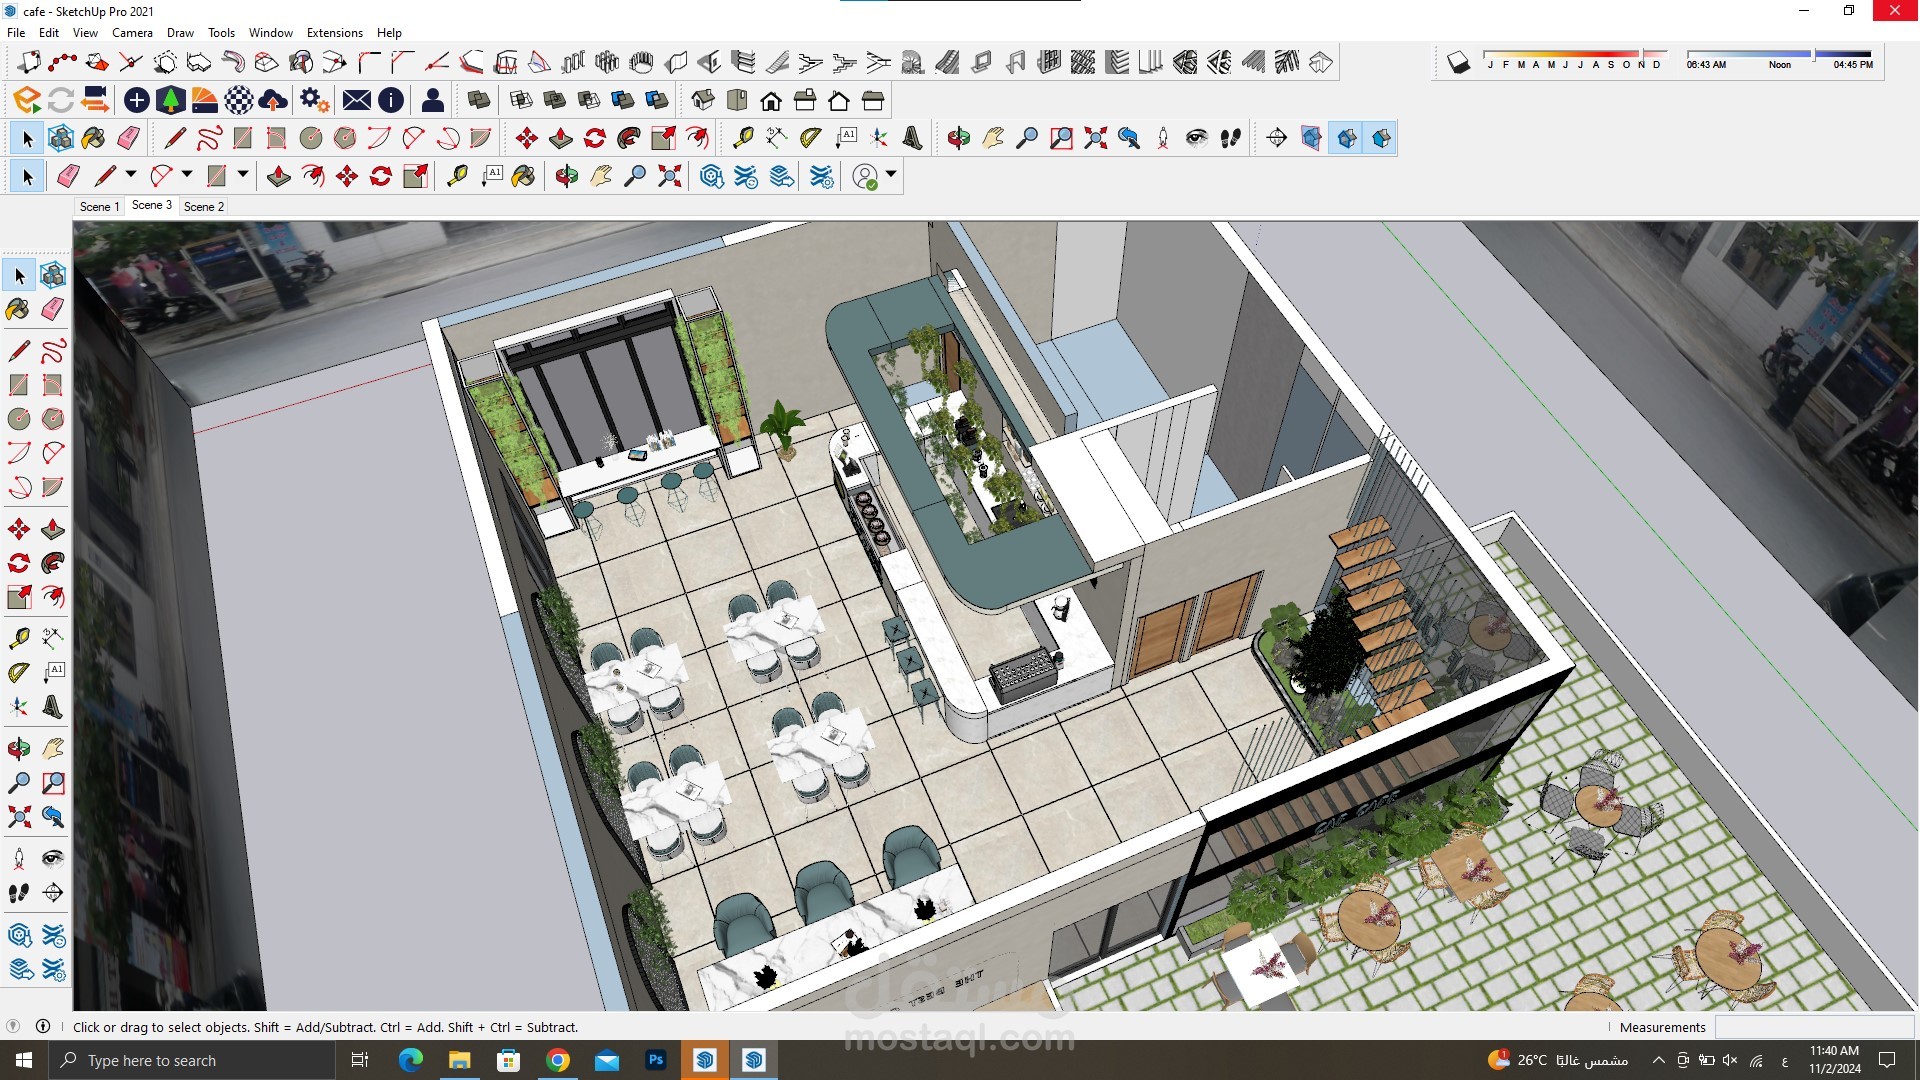The width and height of the screenshot is (1920, 1080).
Task: Open Enscape settings gear icon
Action: click(x=314, y=100)
